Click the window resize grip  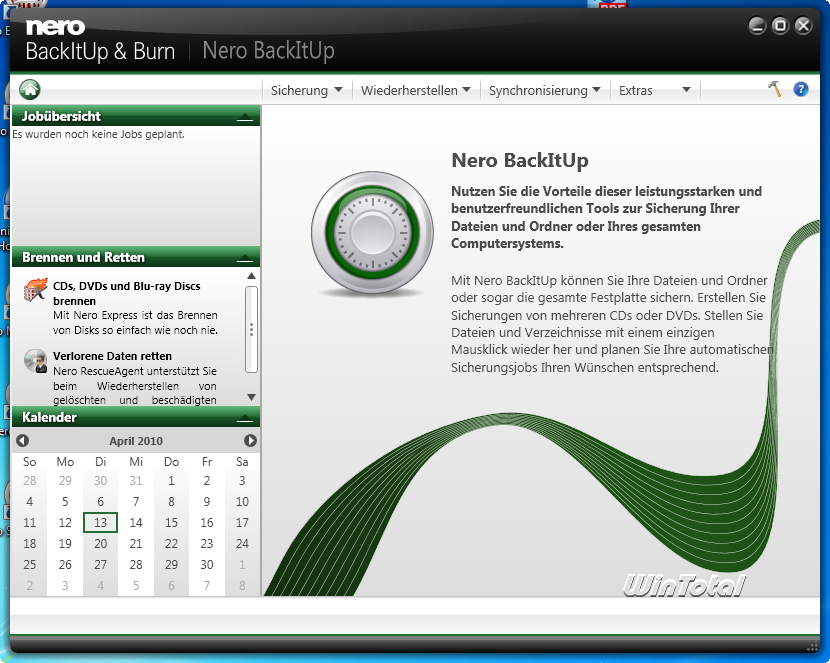[813, 646]
